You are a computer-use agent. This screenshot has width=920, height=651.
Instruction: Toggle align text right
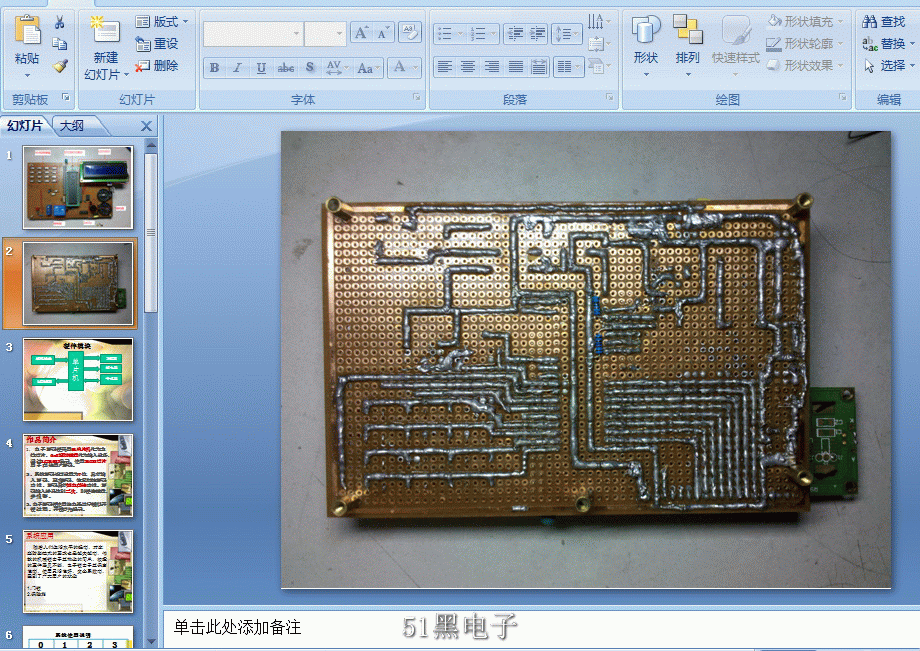(492, 67)
